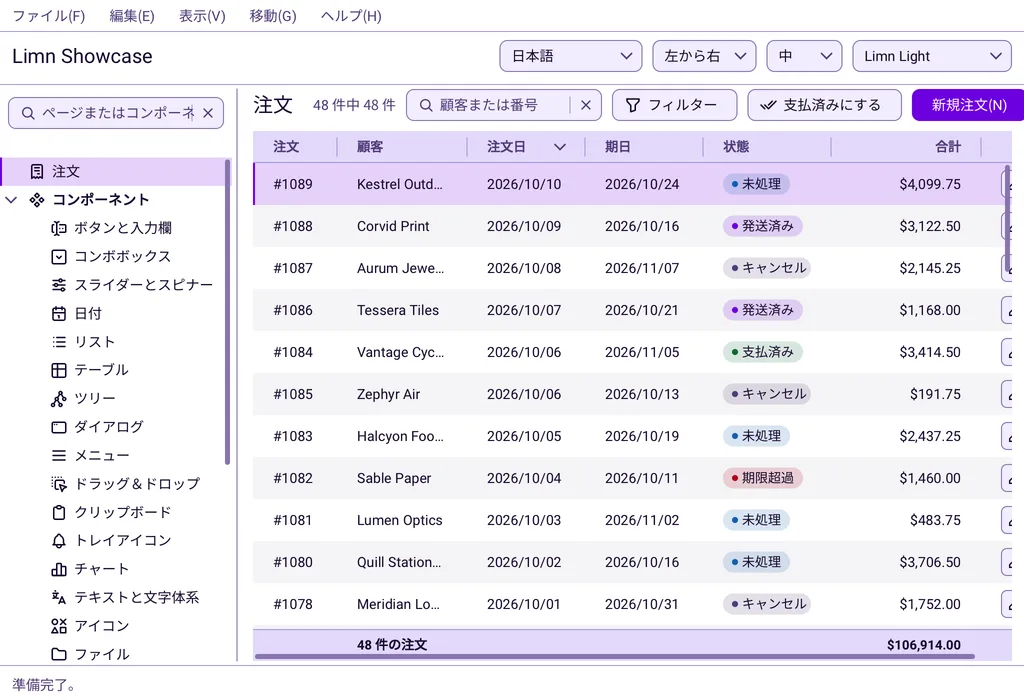Screen dimensions: 1024x700
Task: Open the 注文 page icon in sidebar
Action: 37,172
